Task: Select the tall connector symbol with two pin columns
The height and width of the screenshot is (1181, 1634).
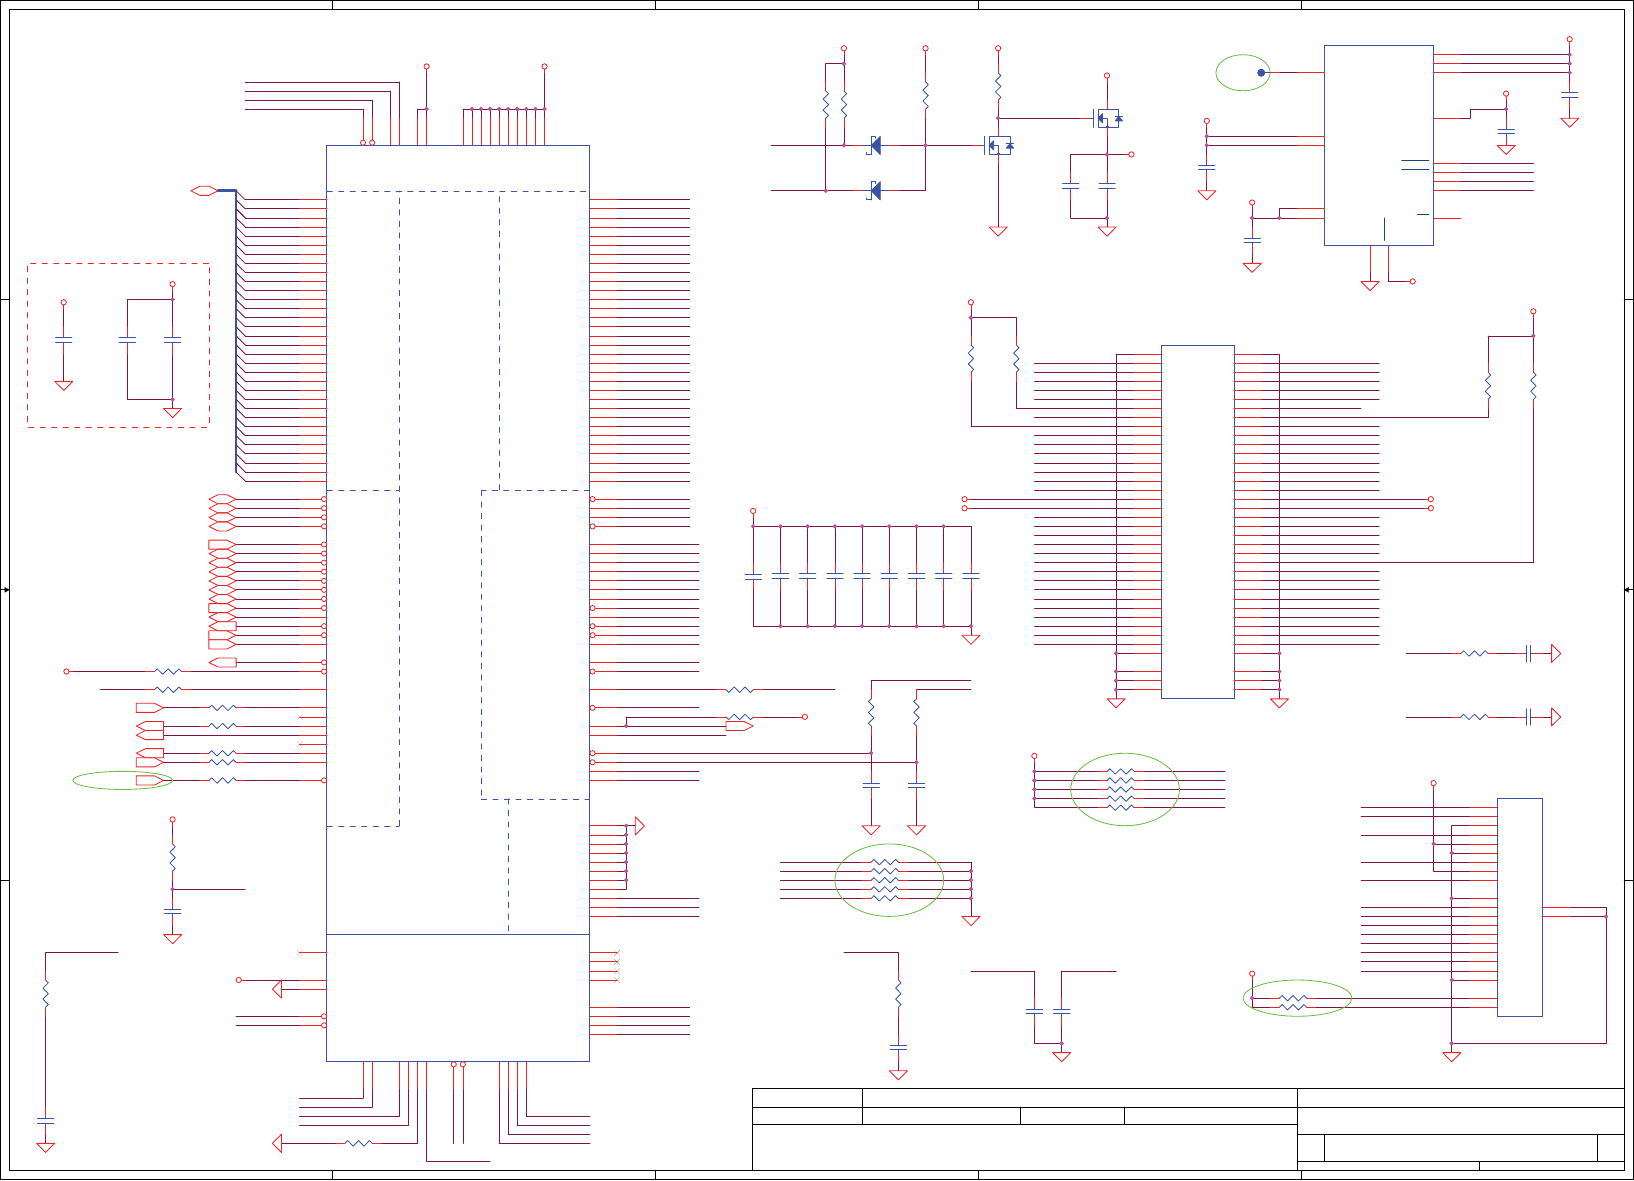Action: (1197, 521)
